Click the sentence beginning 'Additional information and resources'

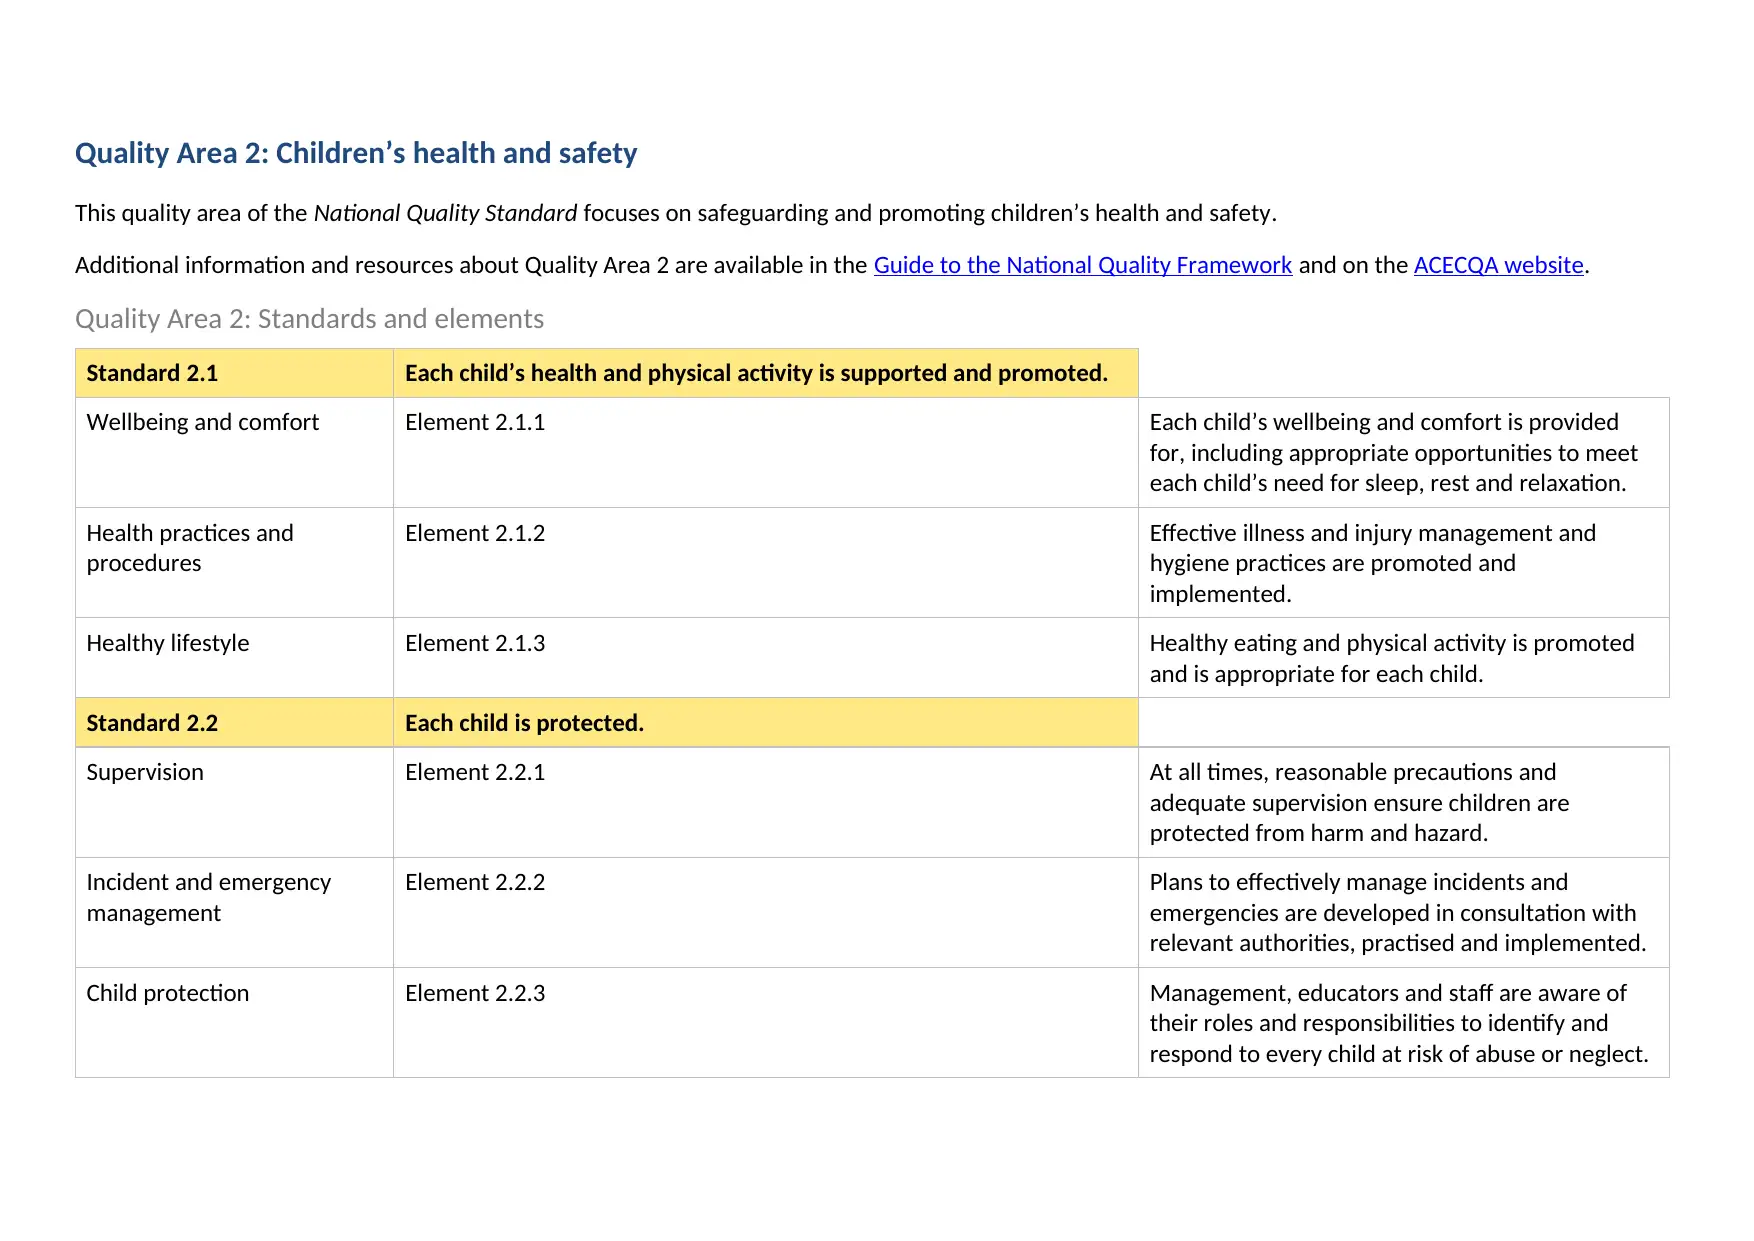tap(832, 265)
